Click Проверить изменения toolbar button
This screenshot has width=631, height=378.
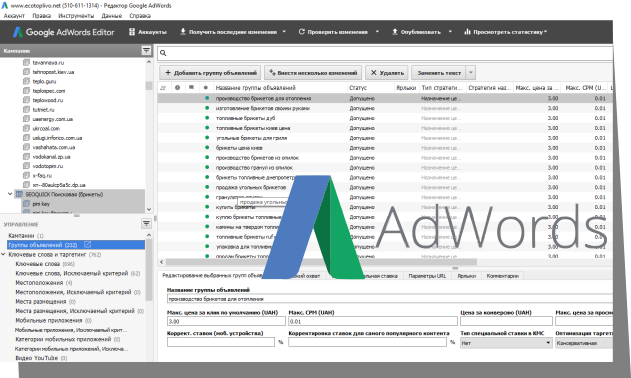tap(333, 32)
